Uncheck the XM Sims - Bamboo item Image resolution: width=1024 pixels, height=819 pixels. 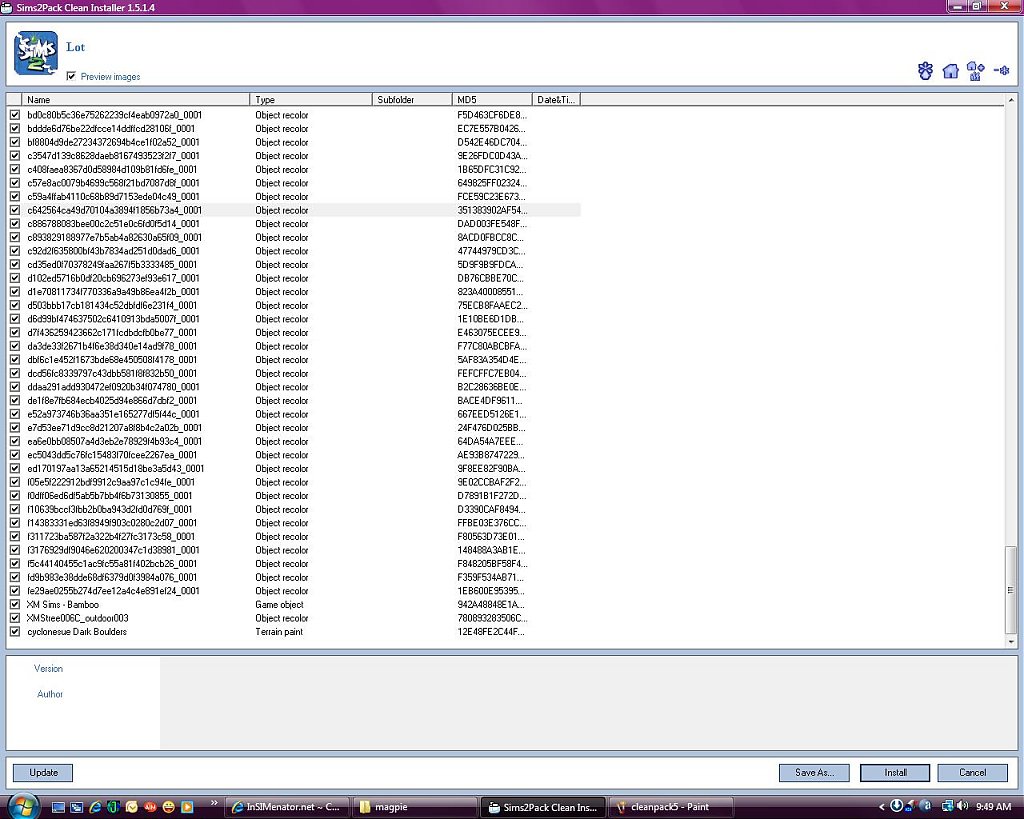click(x=14, y=604)
